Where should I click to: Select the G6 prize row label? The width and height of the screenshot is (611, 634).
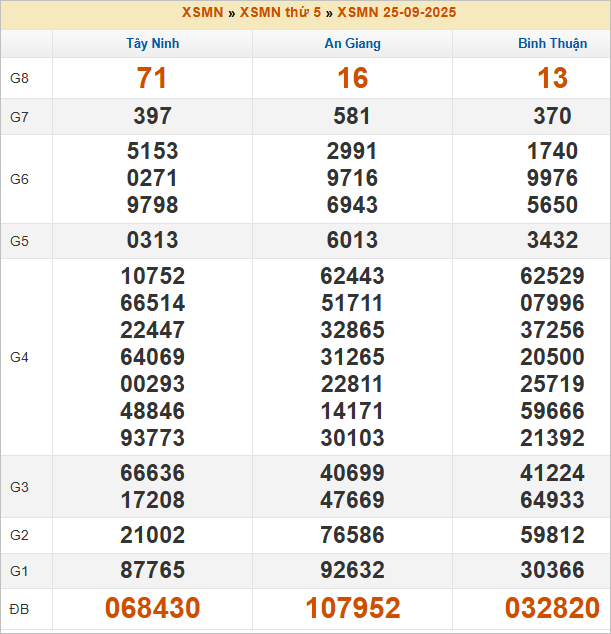click(20, 179)
